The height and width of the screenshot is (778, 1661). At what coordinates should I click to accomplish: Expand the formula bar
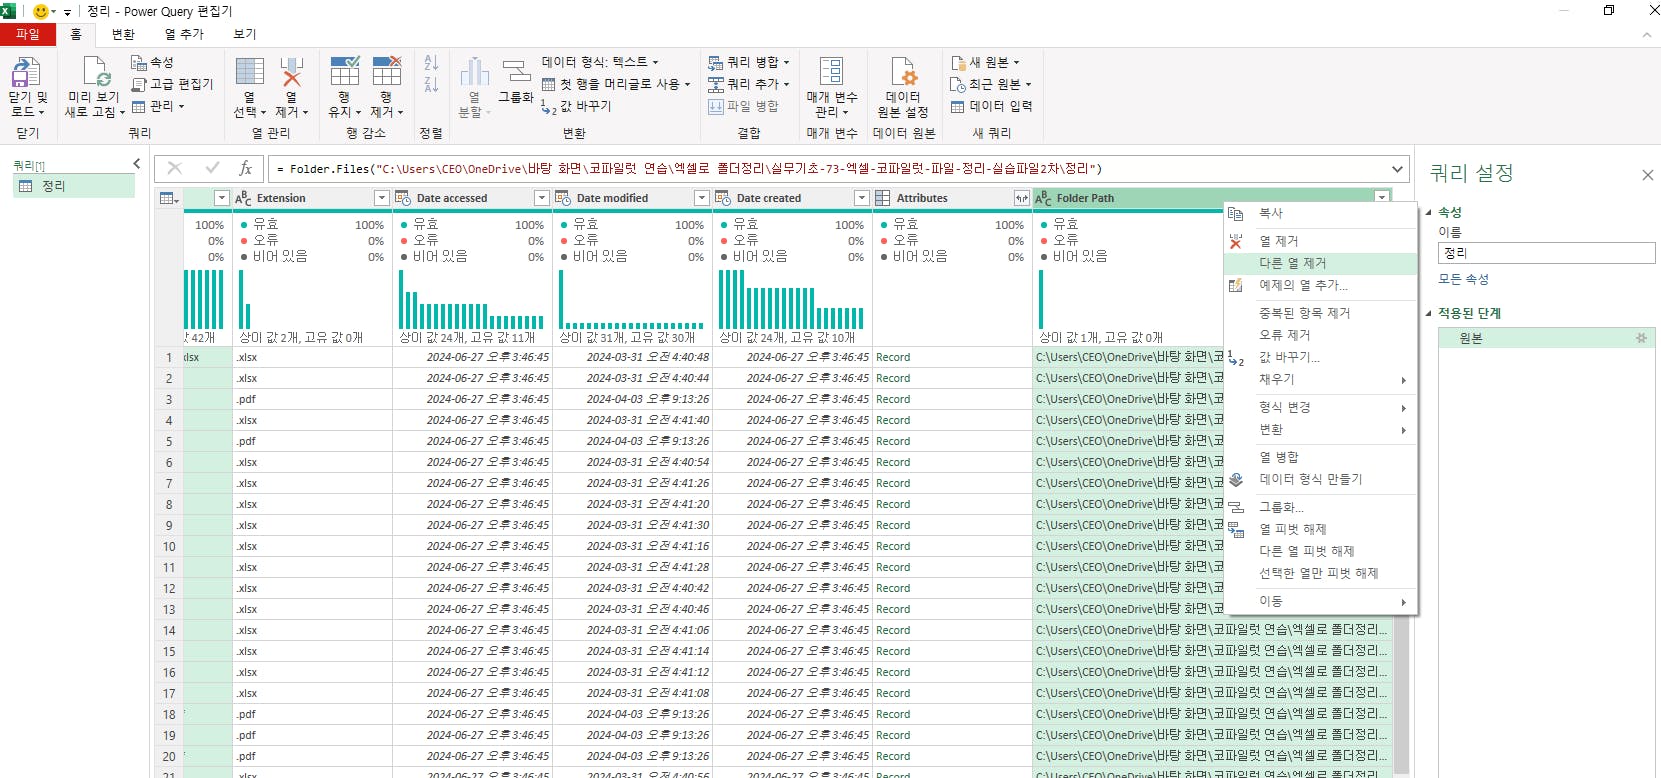1397,169
